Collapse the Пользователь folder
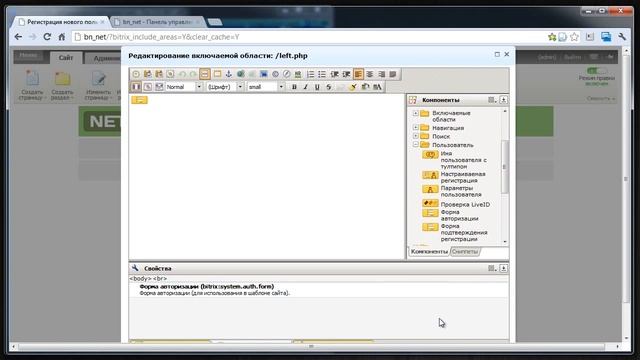Image resolution: width=640 pixels, height=360 pixels. pos(416,144)
